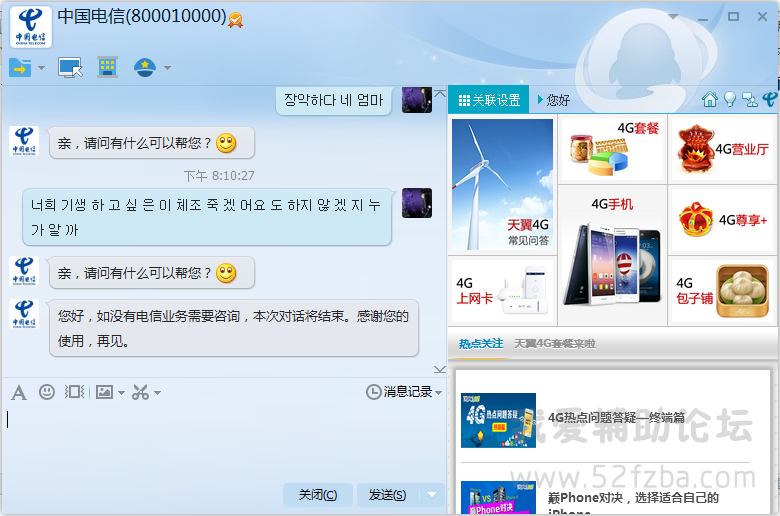Screen dimensions: 780x516
Task: Open the send file folder icon
Action: pos(20,67)
